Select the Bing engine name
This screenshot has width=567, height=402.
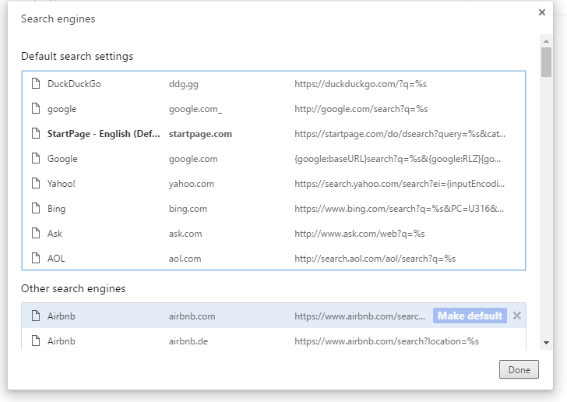pos(56,209)
